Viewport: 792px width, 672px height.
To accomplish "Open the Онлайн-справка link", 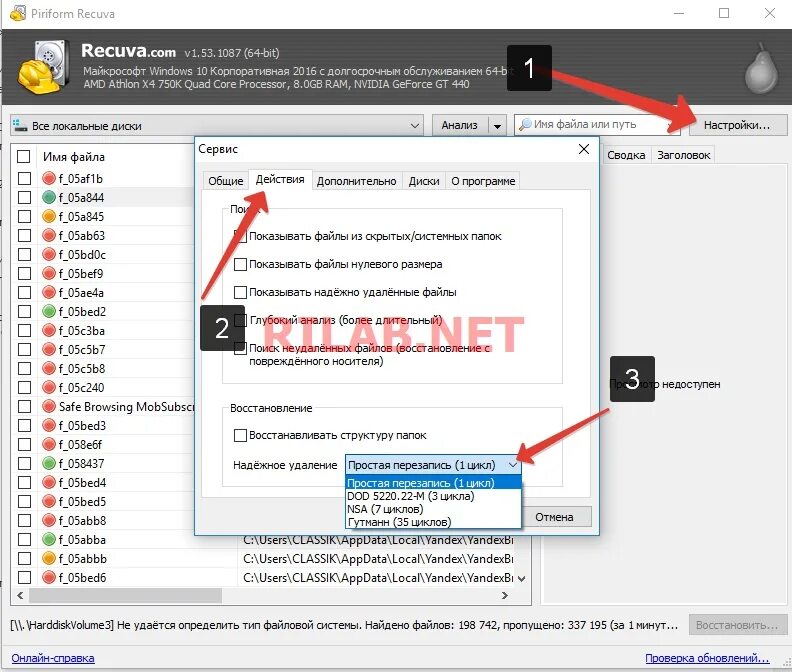I will click(x=53, y=658).
